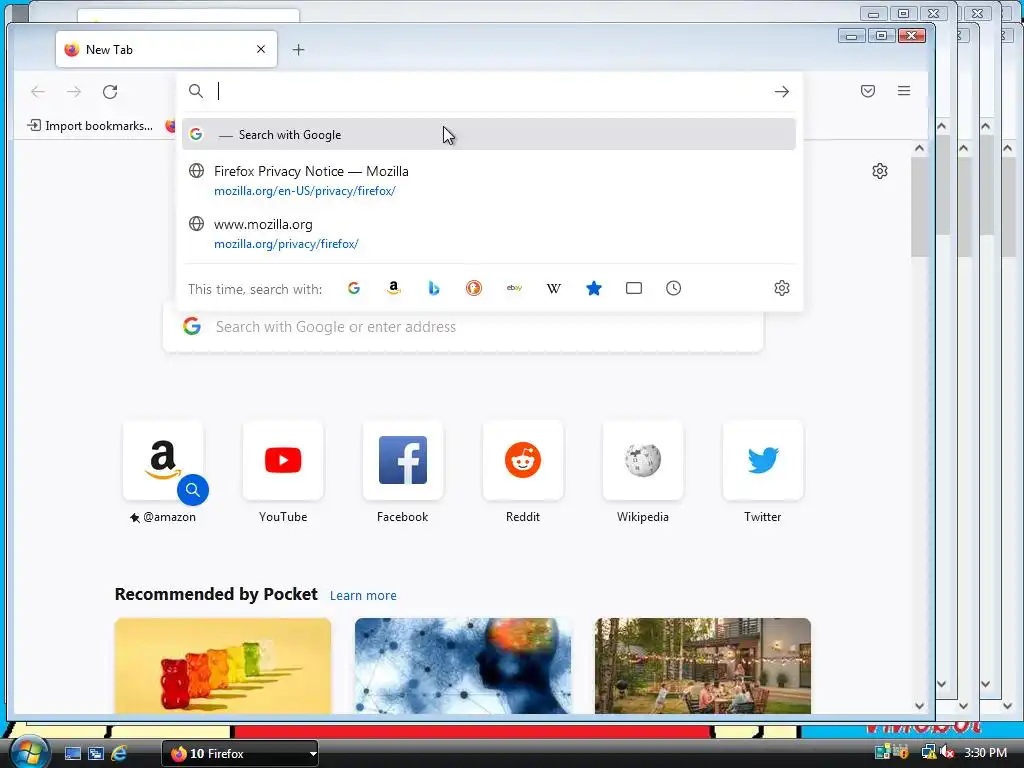Open search settings gear in dropdown
Viewport: 1024px width, 768px height.
tap(782, 288)
